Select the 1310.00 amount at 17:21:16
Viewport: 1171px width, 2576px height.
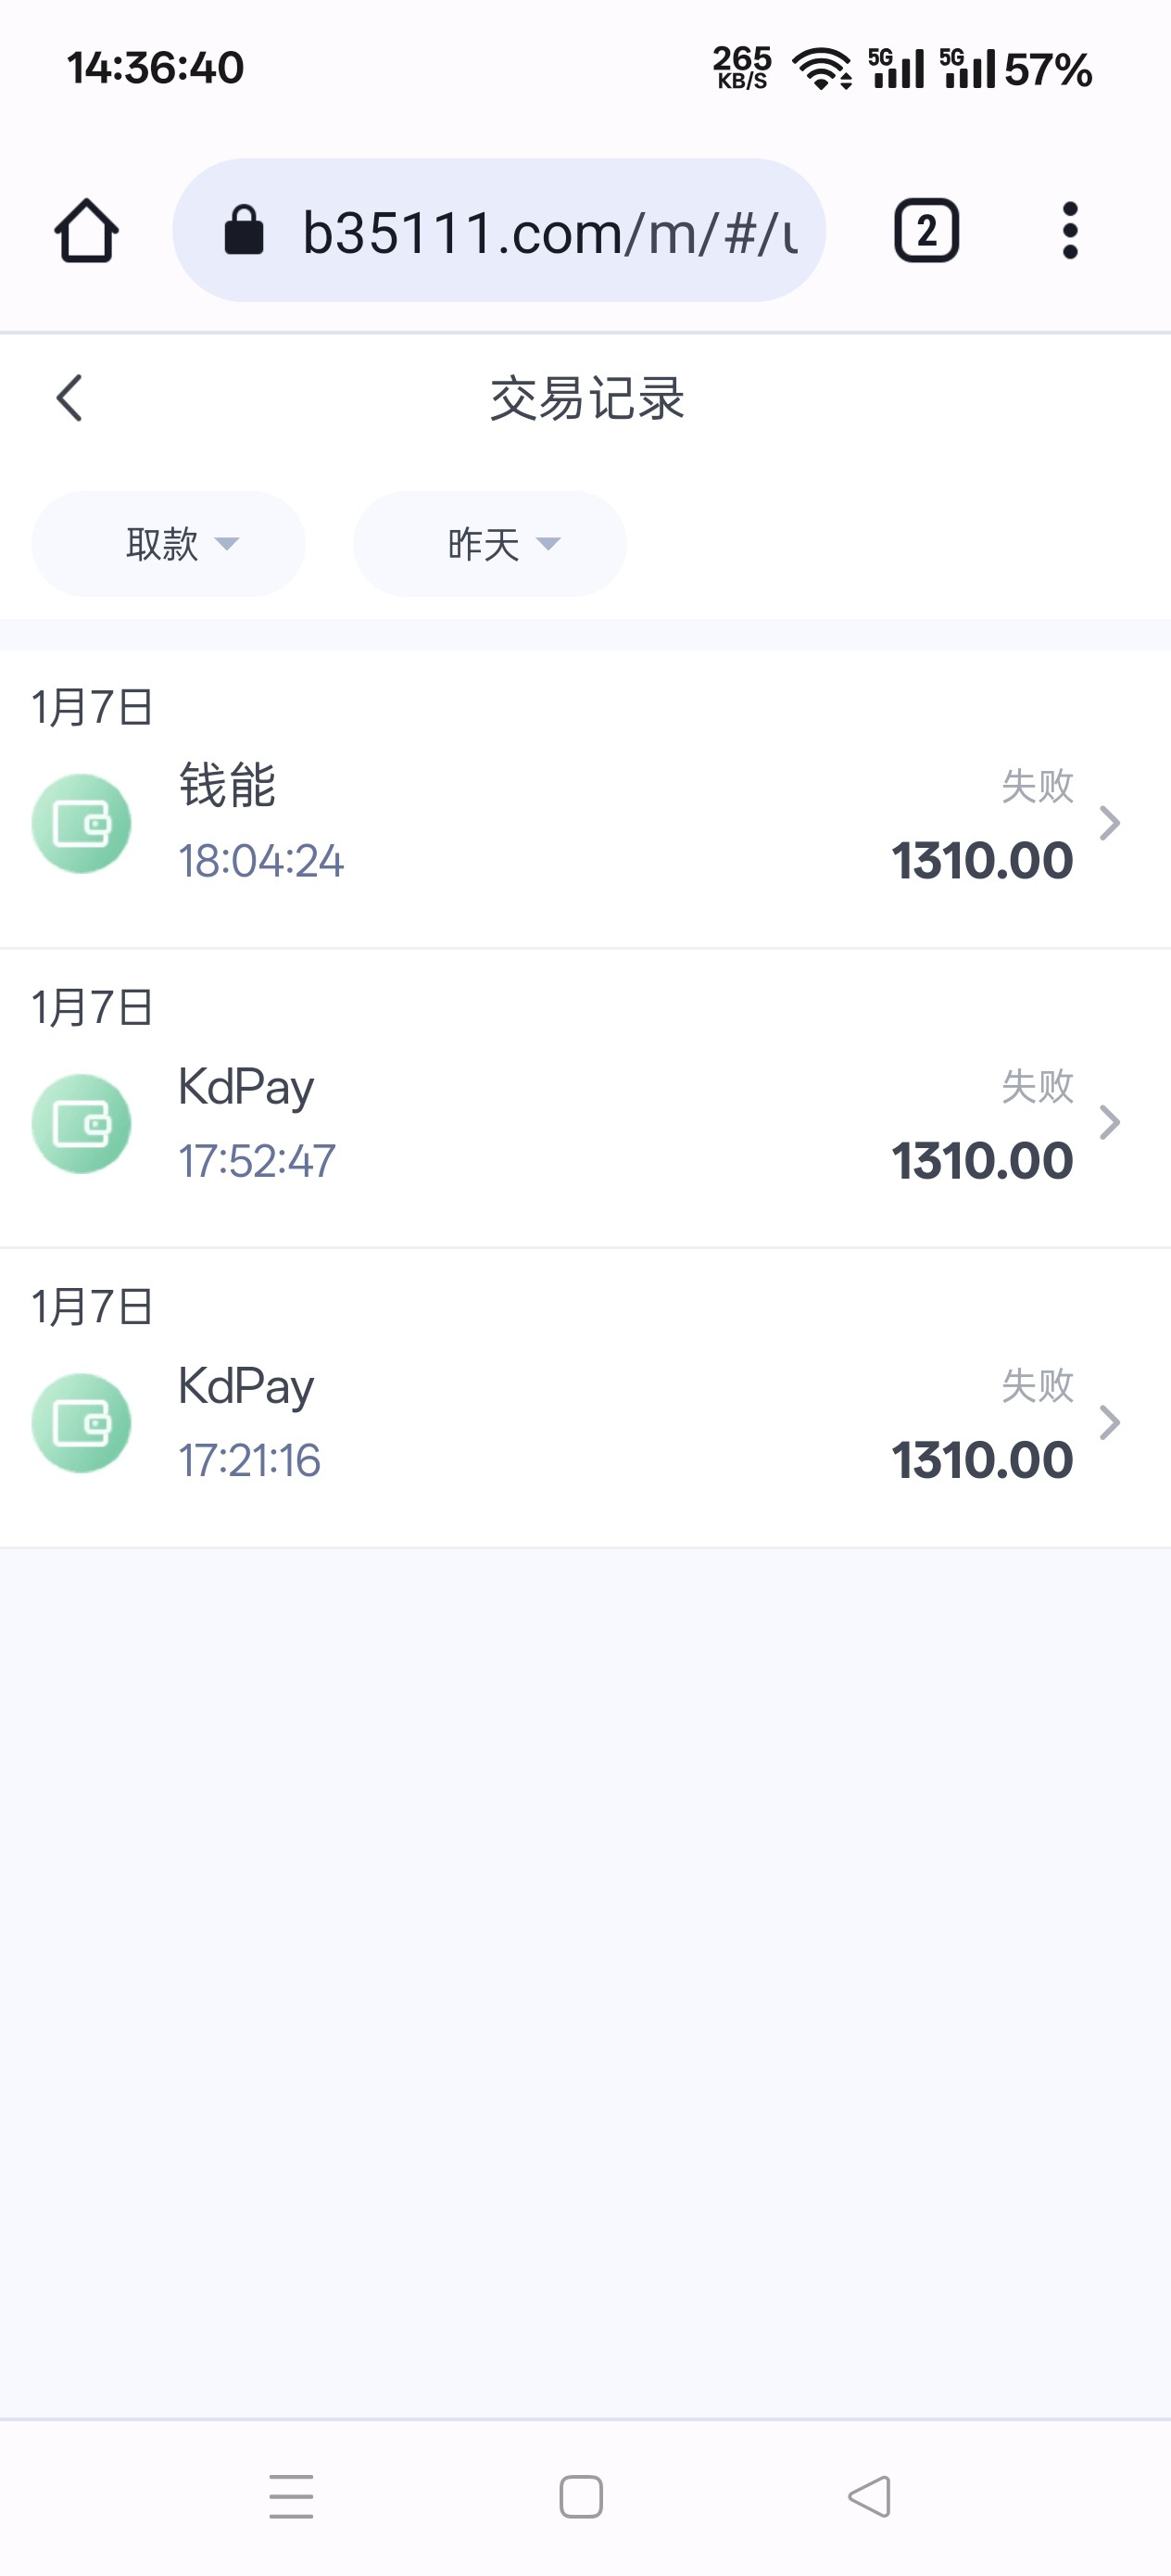pyautogui.click(x=982, y=1460)
